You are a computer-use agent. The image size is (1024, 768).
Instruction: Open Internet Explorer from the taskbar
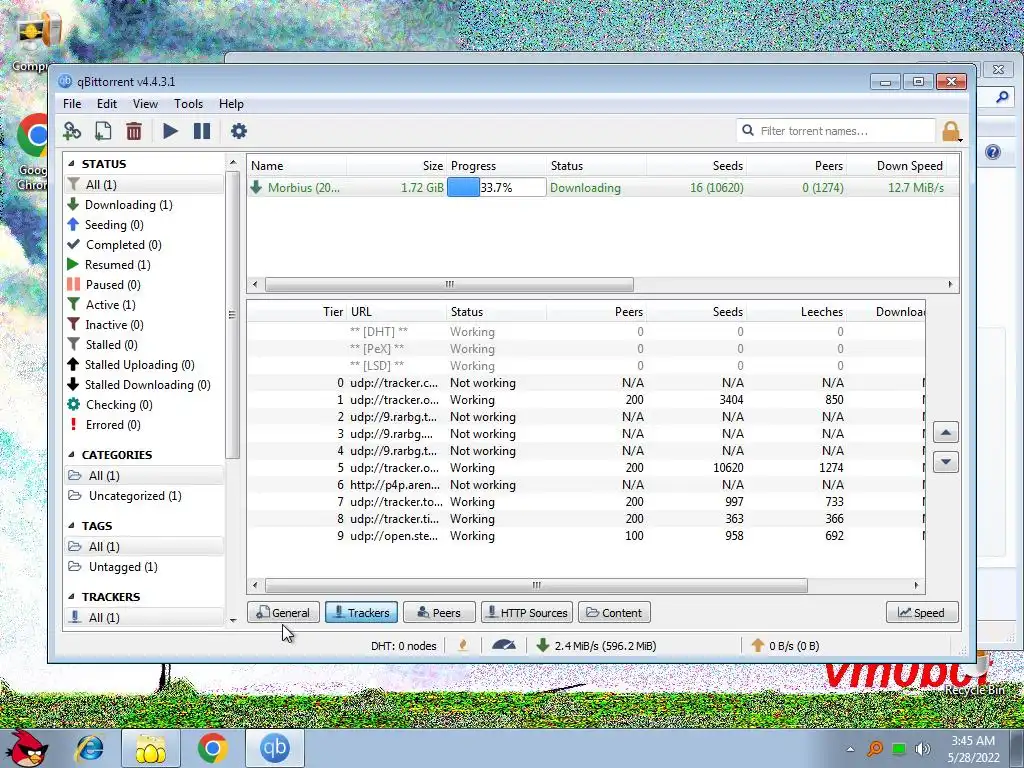coord(89,748)
